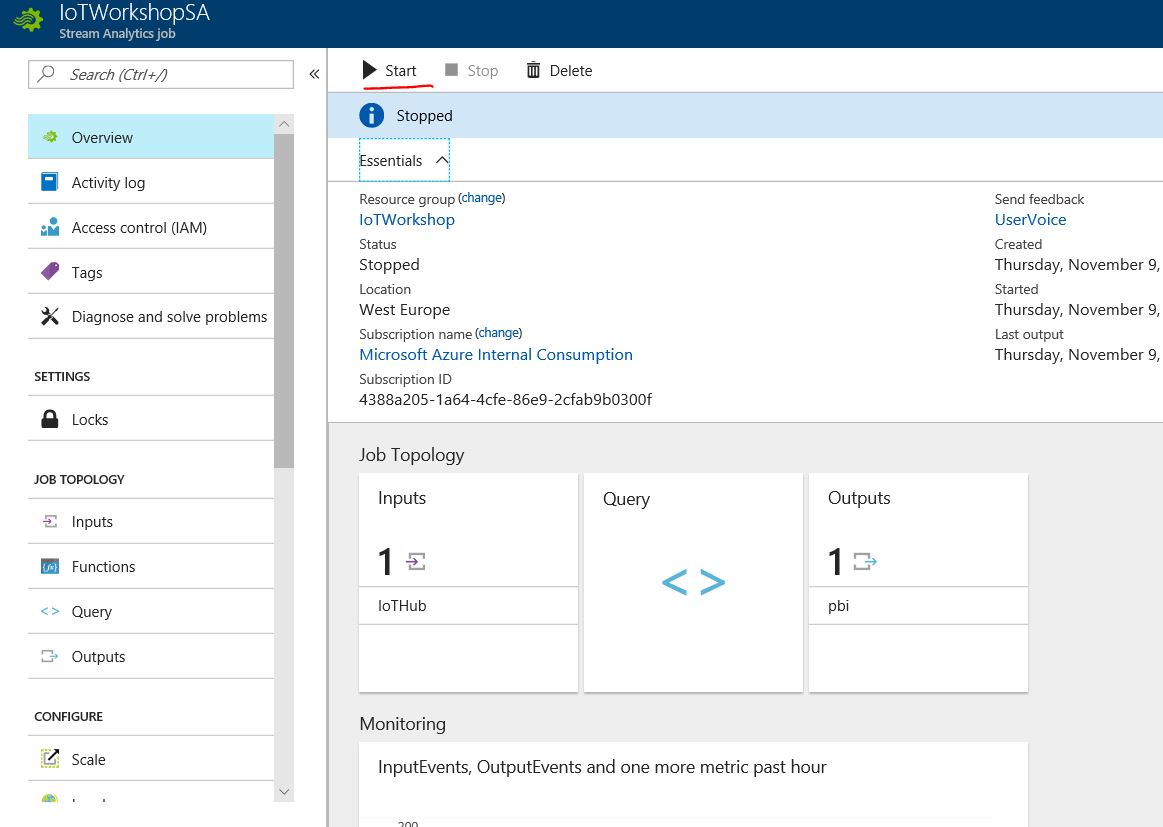Click the Functions fx icon
The width and height of the screenshot is (1163, 827).
click(x=50, y=567)
